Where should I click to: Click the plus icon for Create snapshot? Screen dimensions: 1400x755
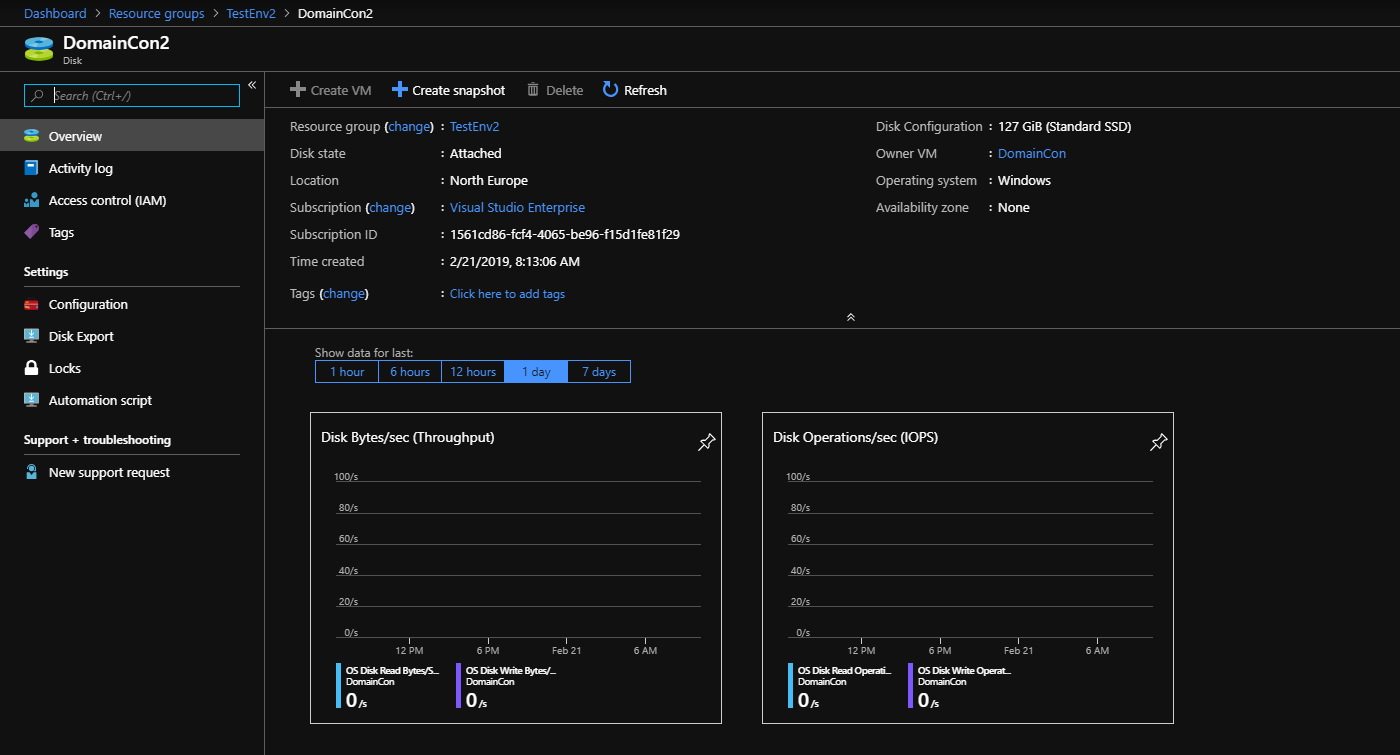pyautogui.click(x=400, y=90)
